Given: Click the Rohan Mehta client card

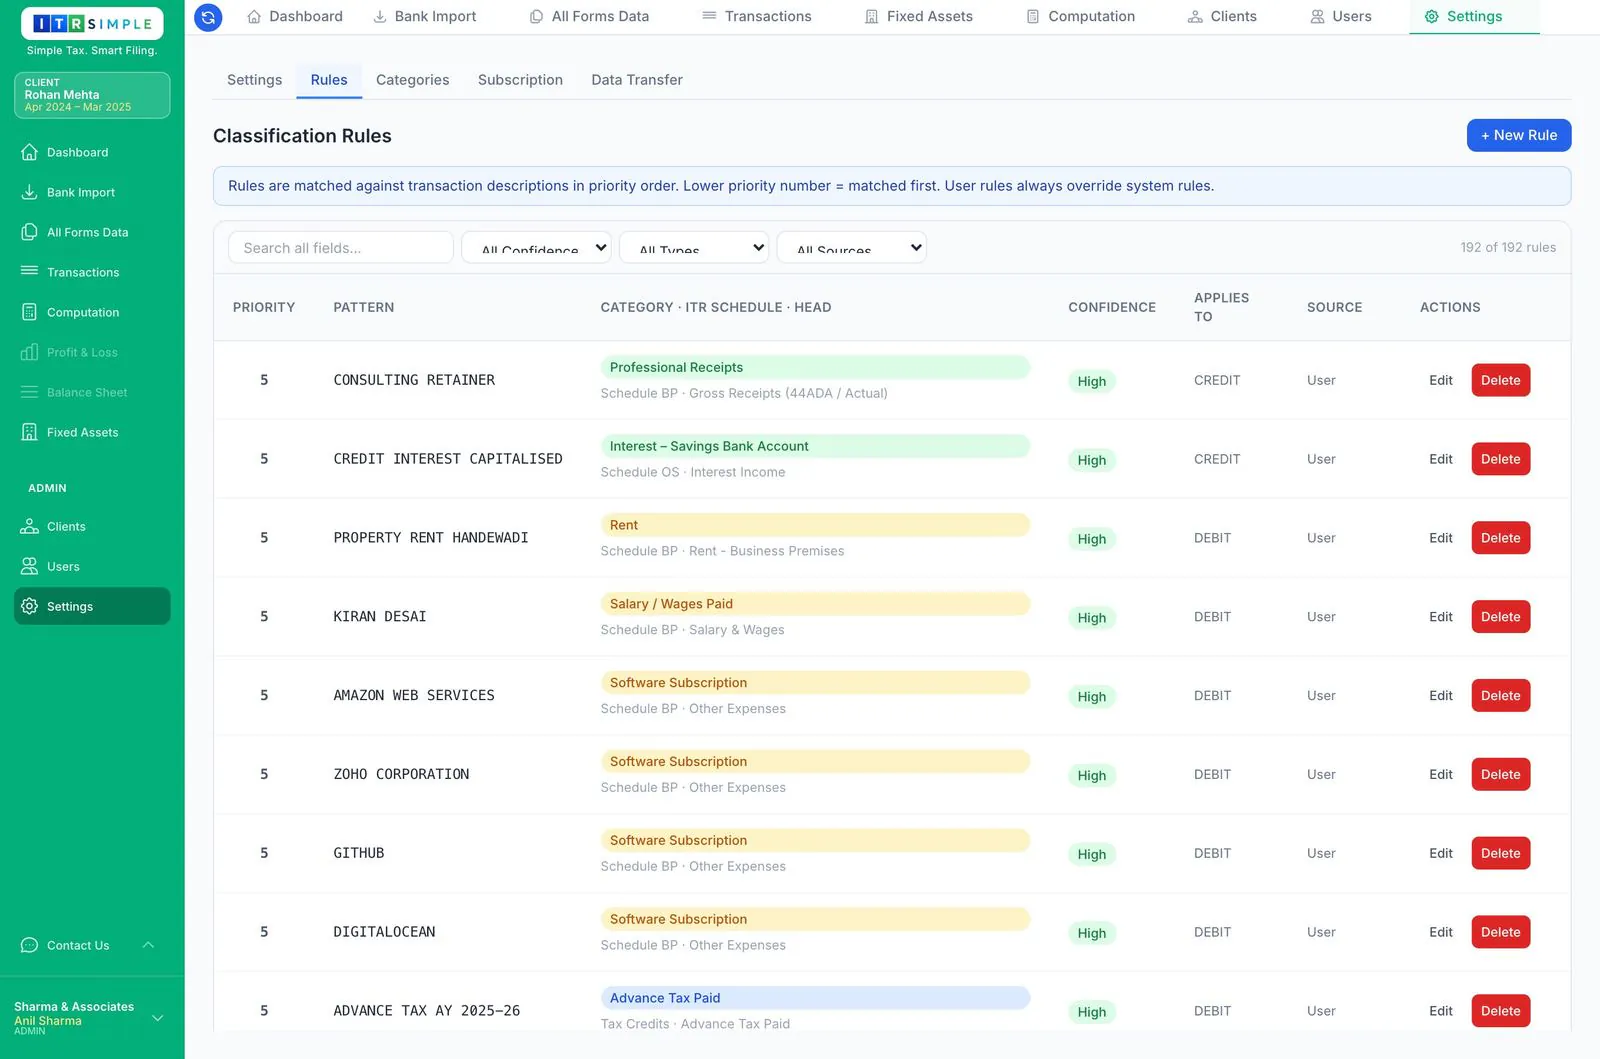Looking at the screenshot, I should pyautogui.click(x=92, y=95).
